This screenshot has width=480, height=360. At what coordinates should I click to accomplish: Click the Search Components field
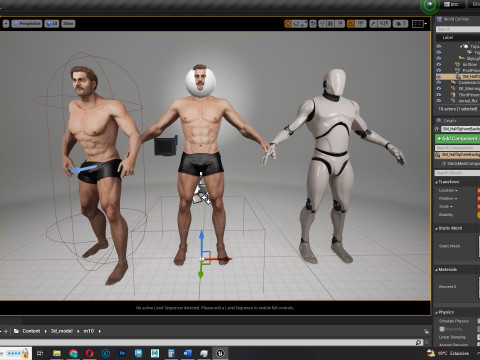click(x=457, y=148)
